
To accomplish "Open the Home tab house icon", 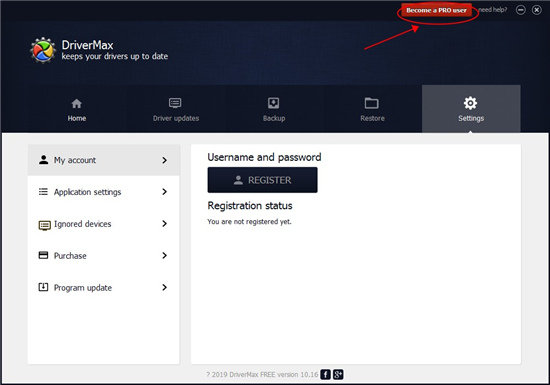I will 76,103.
